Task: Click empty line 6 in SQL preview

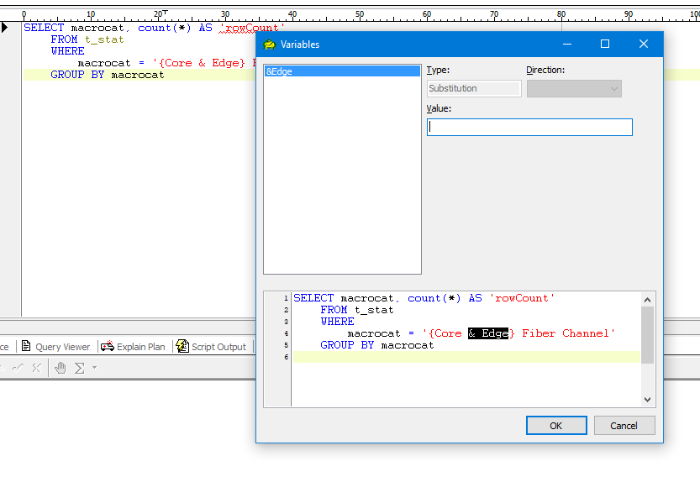Action: tap(467, 357)
